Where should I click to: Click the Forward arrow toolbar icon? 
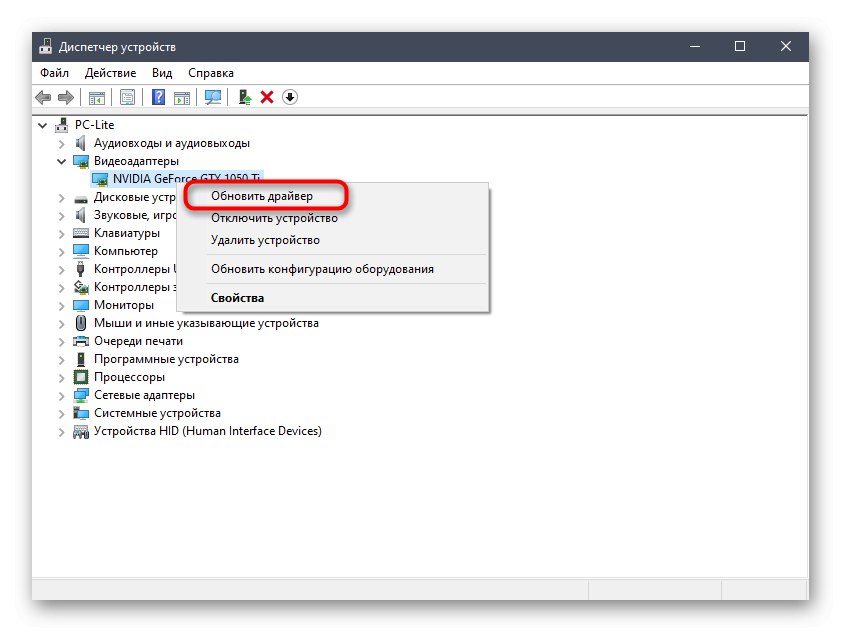pos(65,98)
